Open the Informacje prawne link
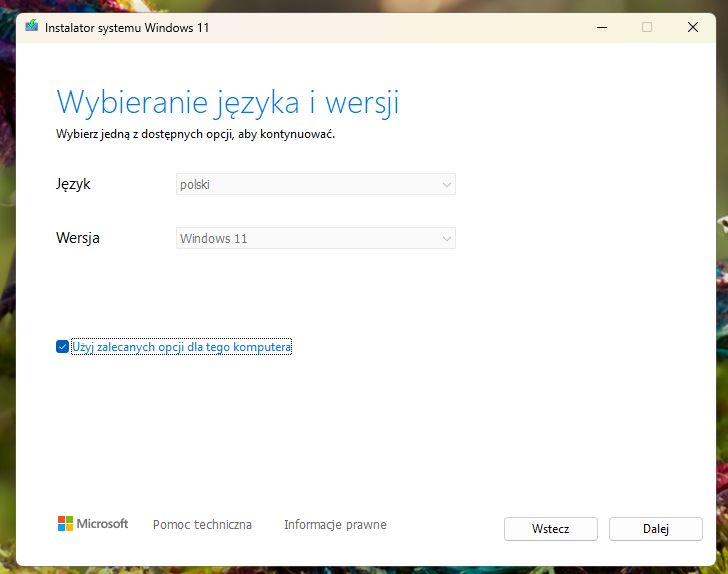 pyautogui.click(x=335, y=524)
